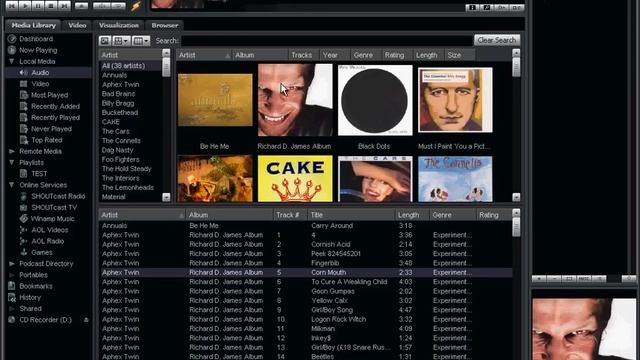Expand the Remote Media node

click(11, 151)
